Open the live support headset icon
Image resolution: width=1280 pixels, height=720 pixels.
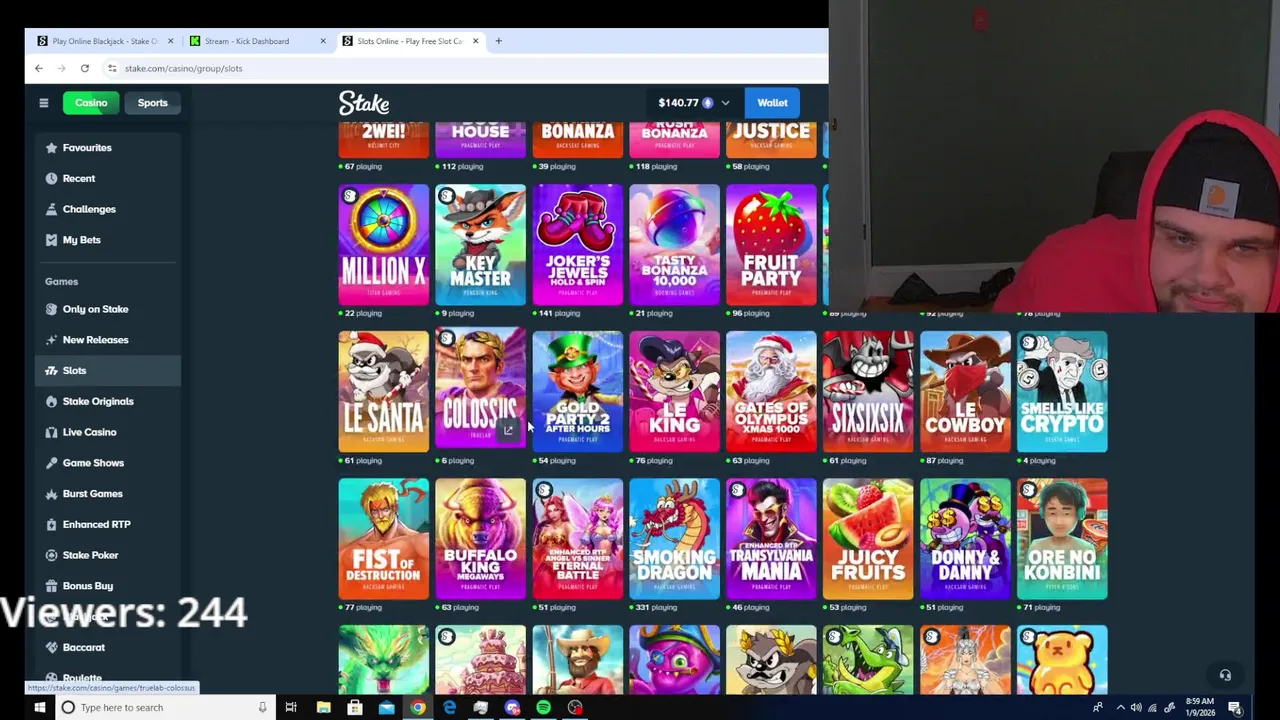click(x=1225, y=675)
